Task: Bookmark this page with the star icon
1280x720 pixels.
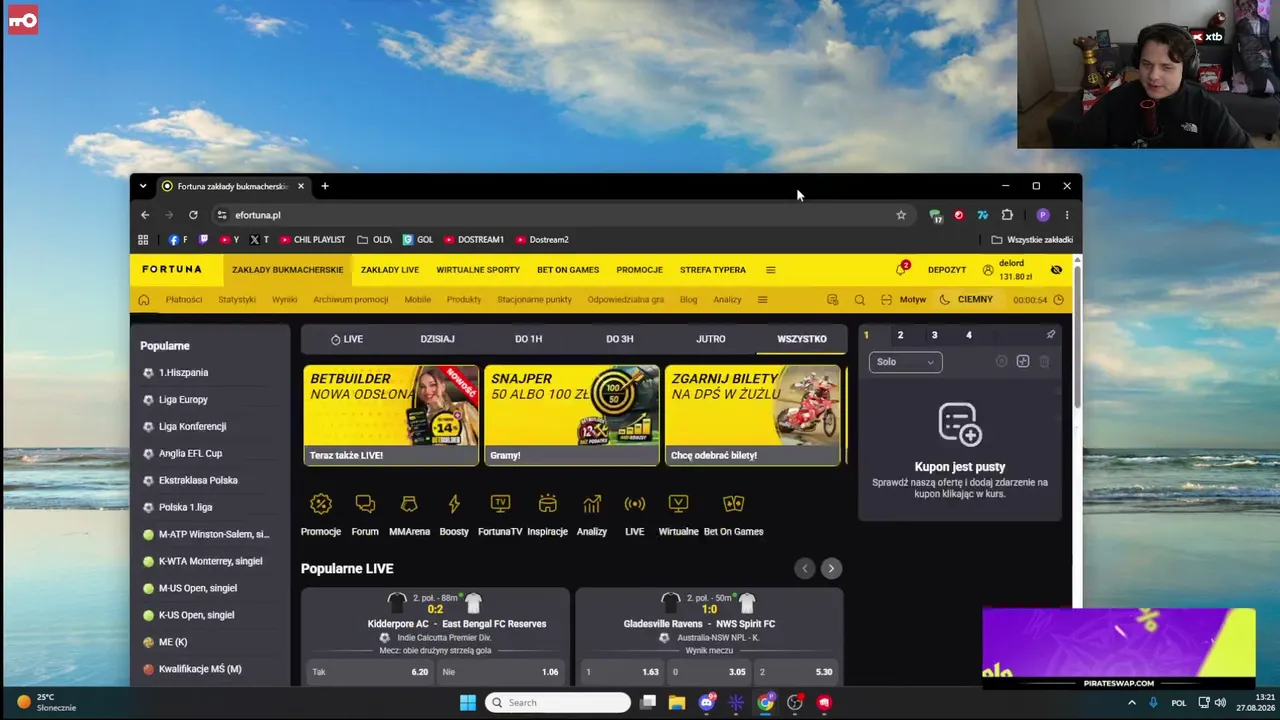Action: (x=901, y=215)
